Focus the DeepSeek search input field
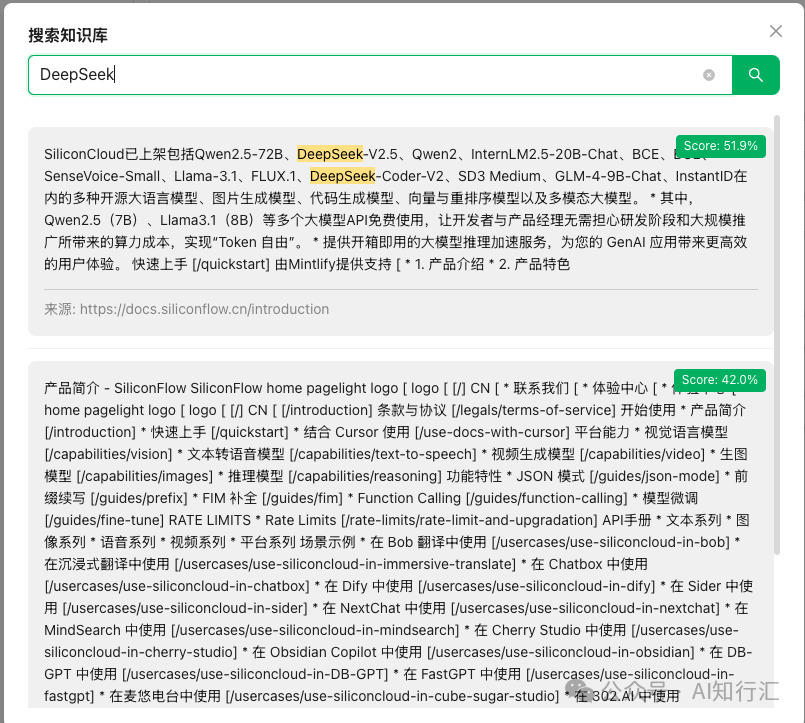Viewport: 805px width, 723px height. pos(380,75)
